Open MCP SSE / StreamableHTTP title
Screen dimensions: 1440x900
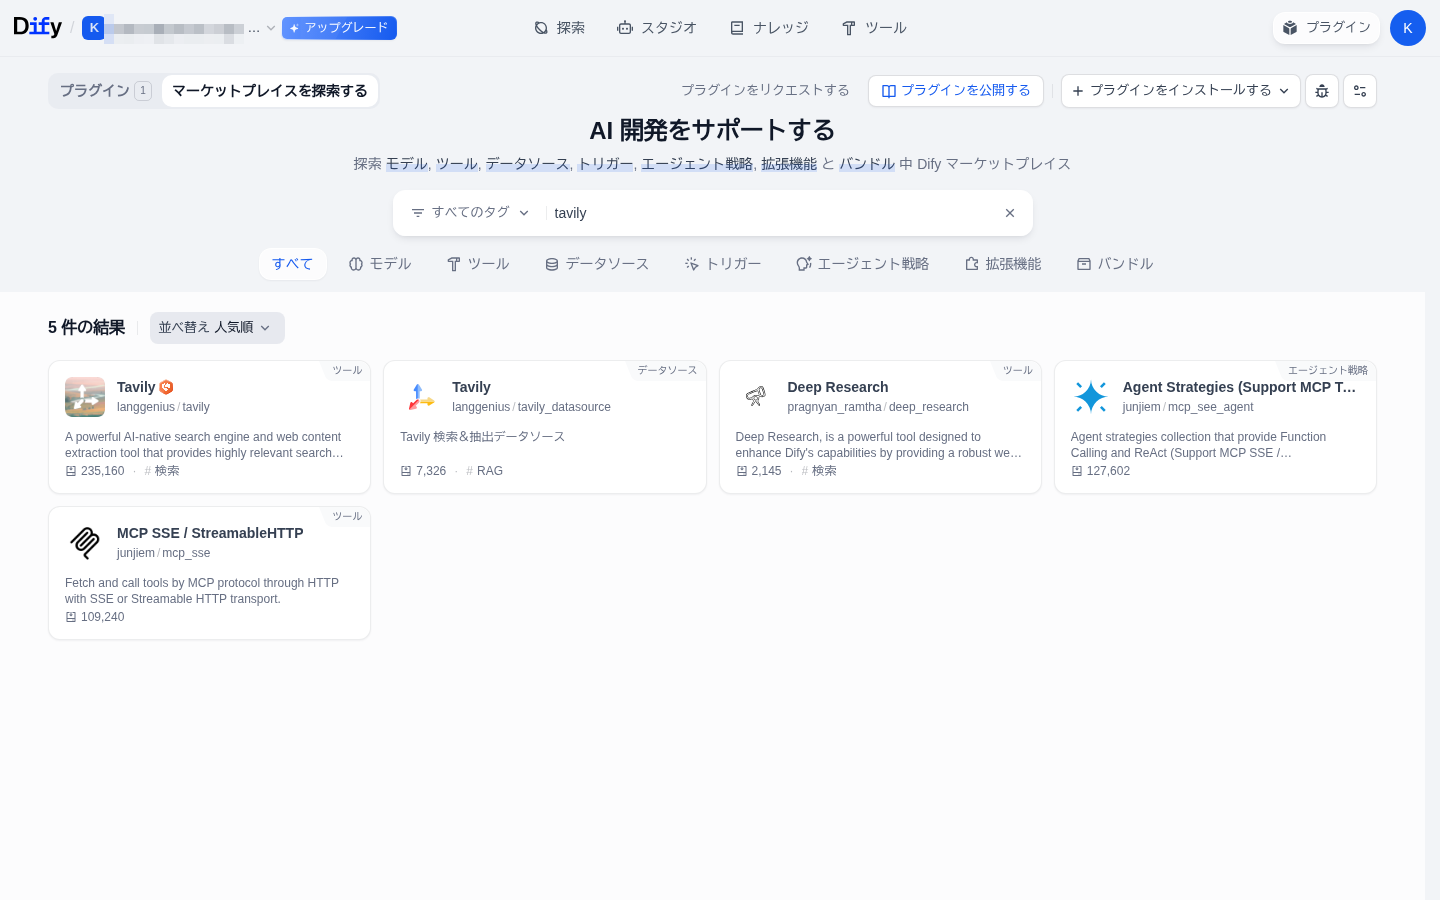(210, 533)
